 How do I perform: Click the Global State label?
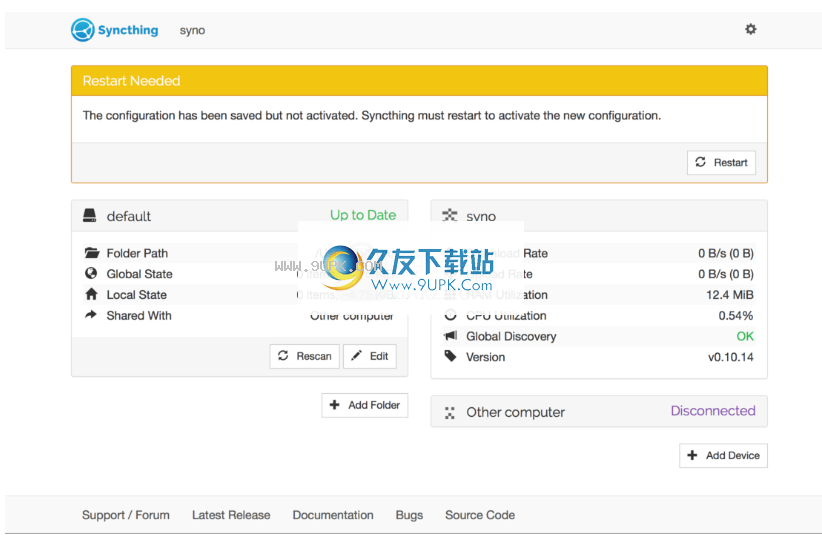[139, 274]
